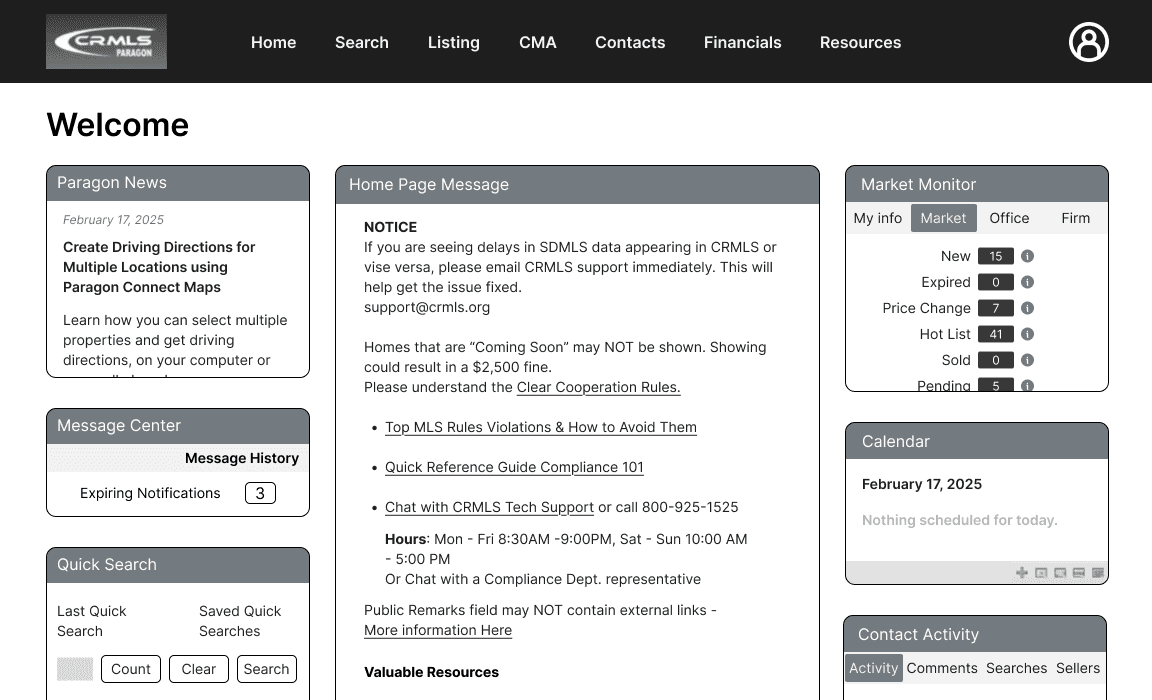Open the Resources menu

[x=860, y=43]
